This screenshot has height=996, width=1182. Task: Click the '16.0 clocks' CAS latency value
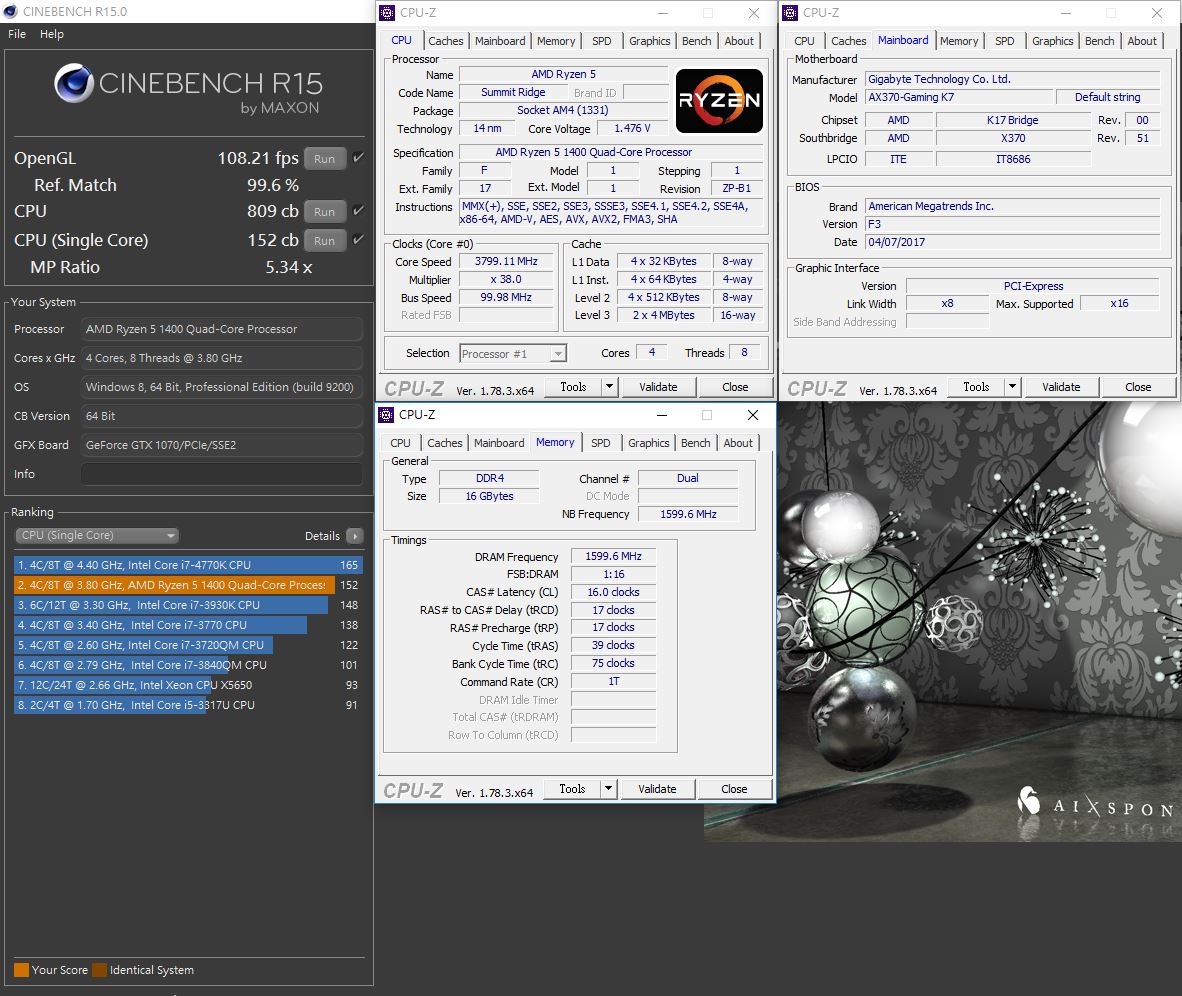tap(613, 592)
